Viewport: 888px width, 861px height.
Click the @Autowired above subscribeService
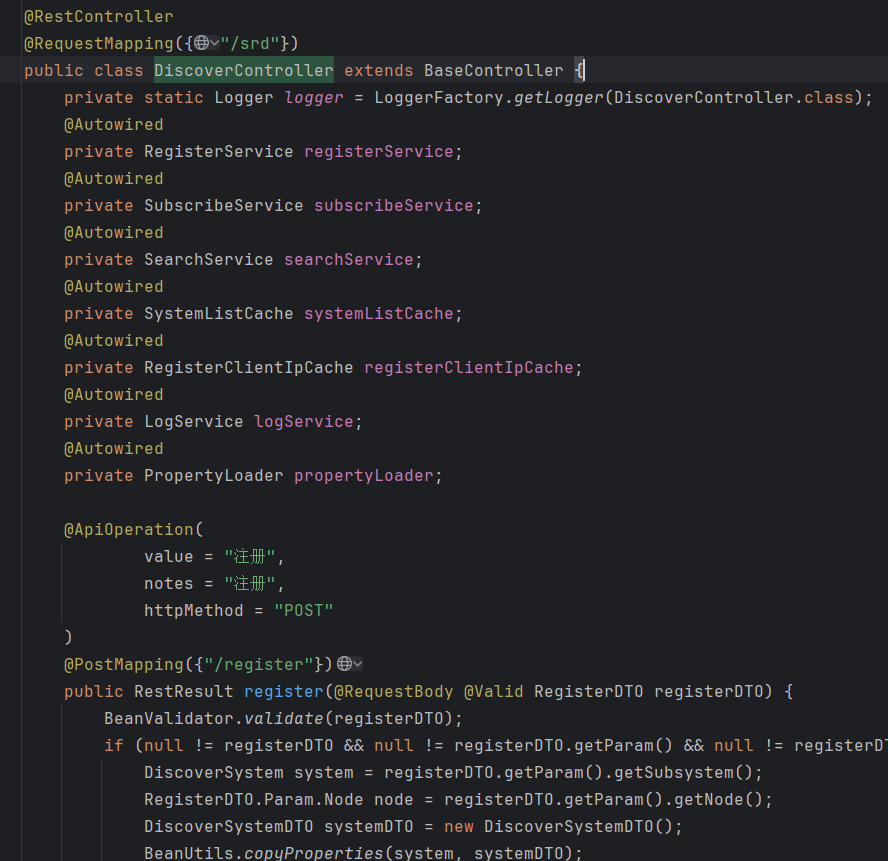coord(113,178)
